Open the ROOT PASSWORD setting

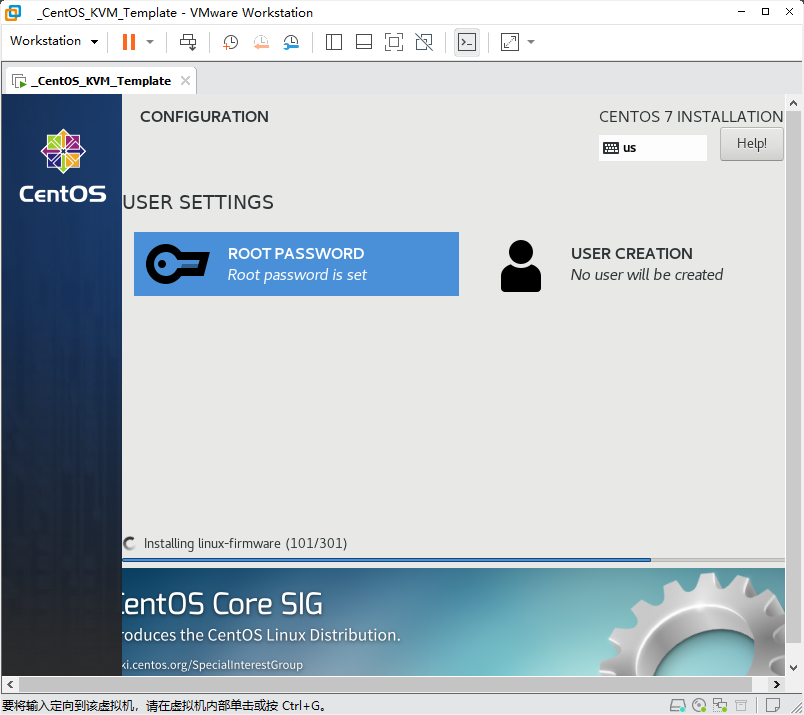[296, 264]
